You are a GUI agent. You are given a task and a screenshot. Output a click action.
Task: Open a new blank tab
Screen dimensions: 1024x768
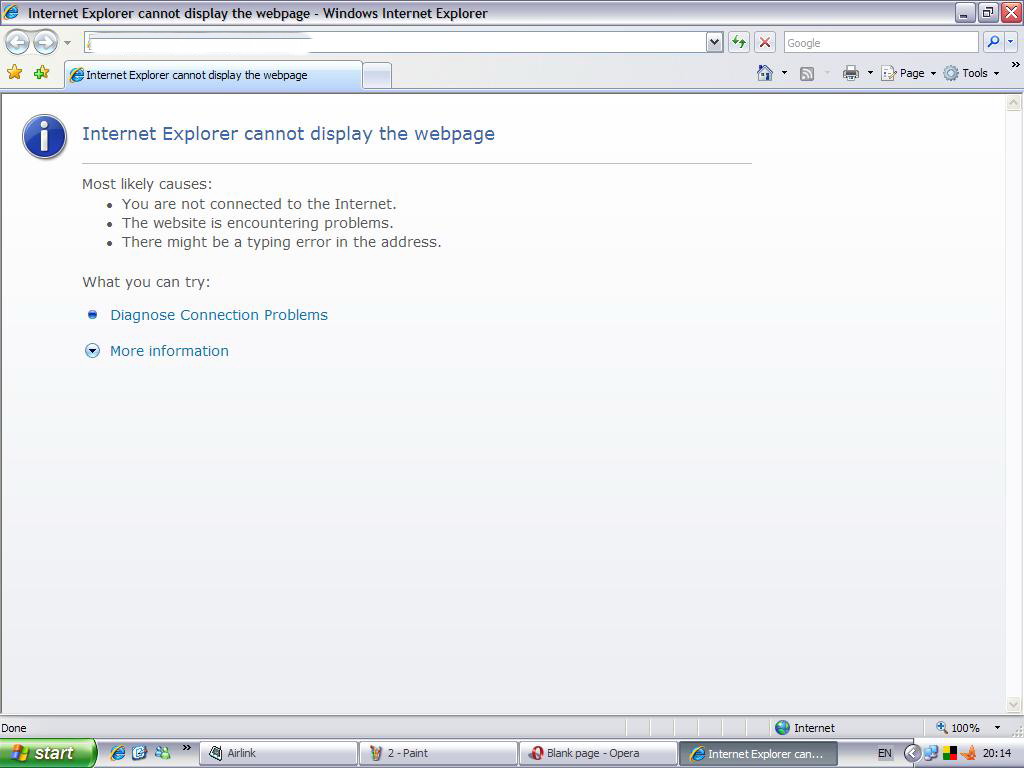pos(377,76)
